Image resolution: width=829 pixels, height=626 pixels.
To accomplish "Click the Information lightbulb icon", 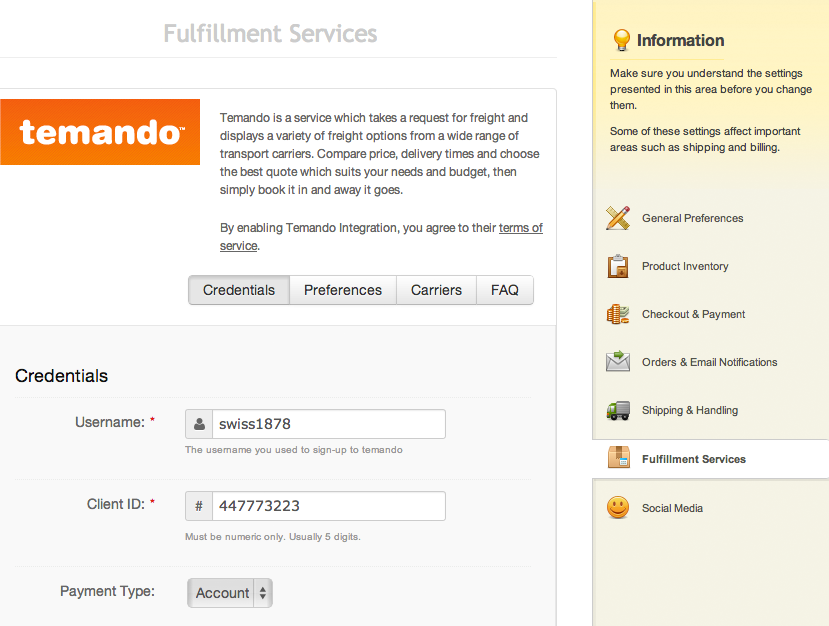I will 621,40.
